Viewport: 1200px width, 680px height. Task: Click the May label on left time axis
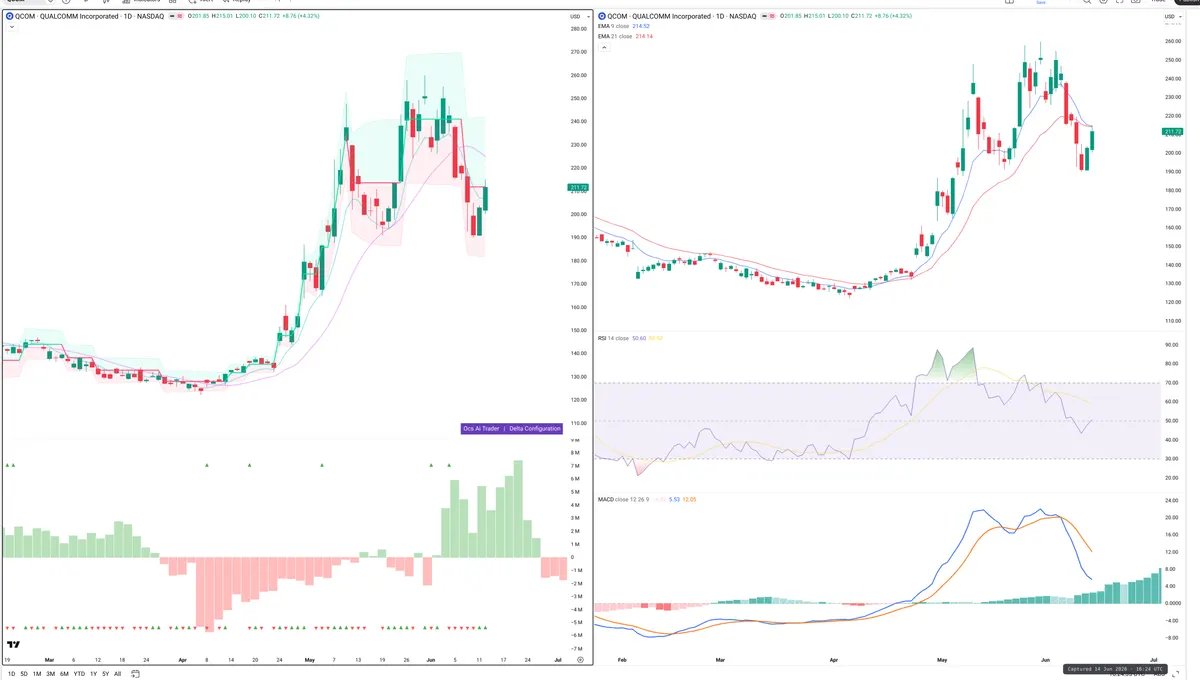(x=308, y=660)
